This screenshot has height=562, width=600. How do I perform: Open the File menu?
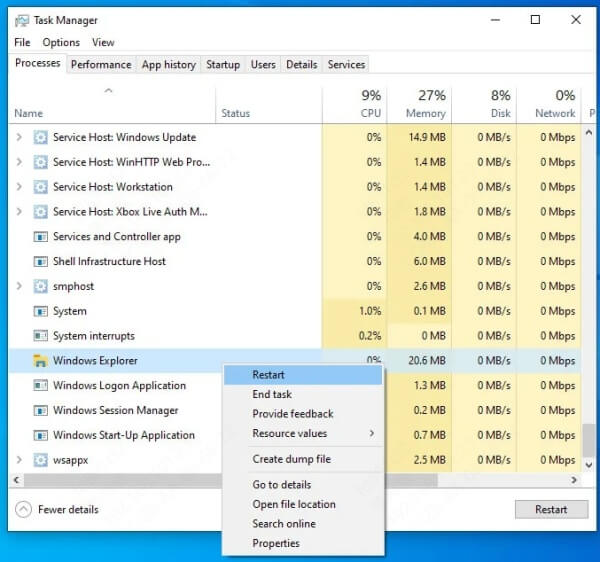click(22, 42)
